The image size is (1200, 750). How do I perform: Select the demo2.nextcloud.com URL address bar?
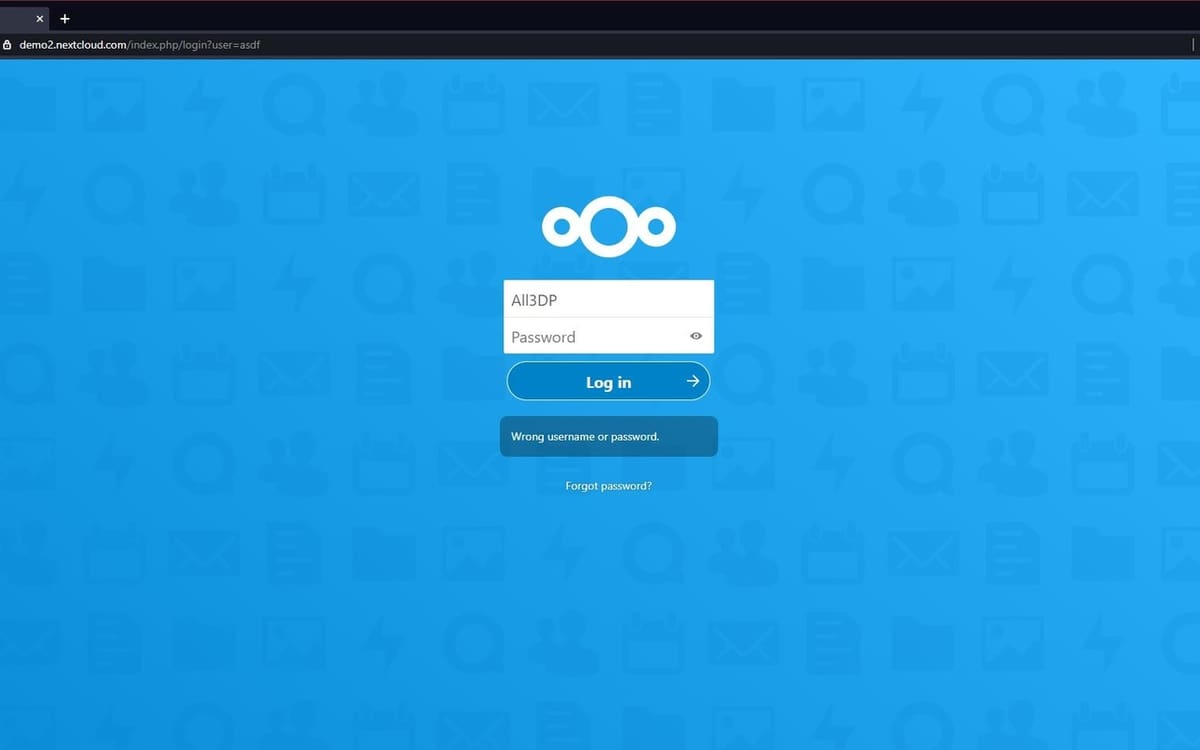tap(600, 45)
